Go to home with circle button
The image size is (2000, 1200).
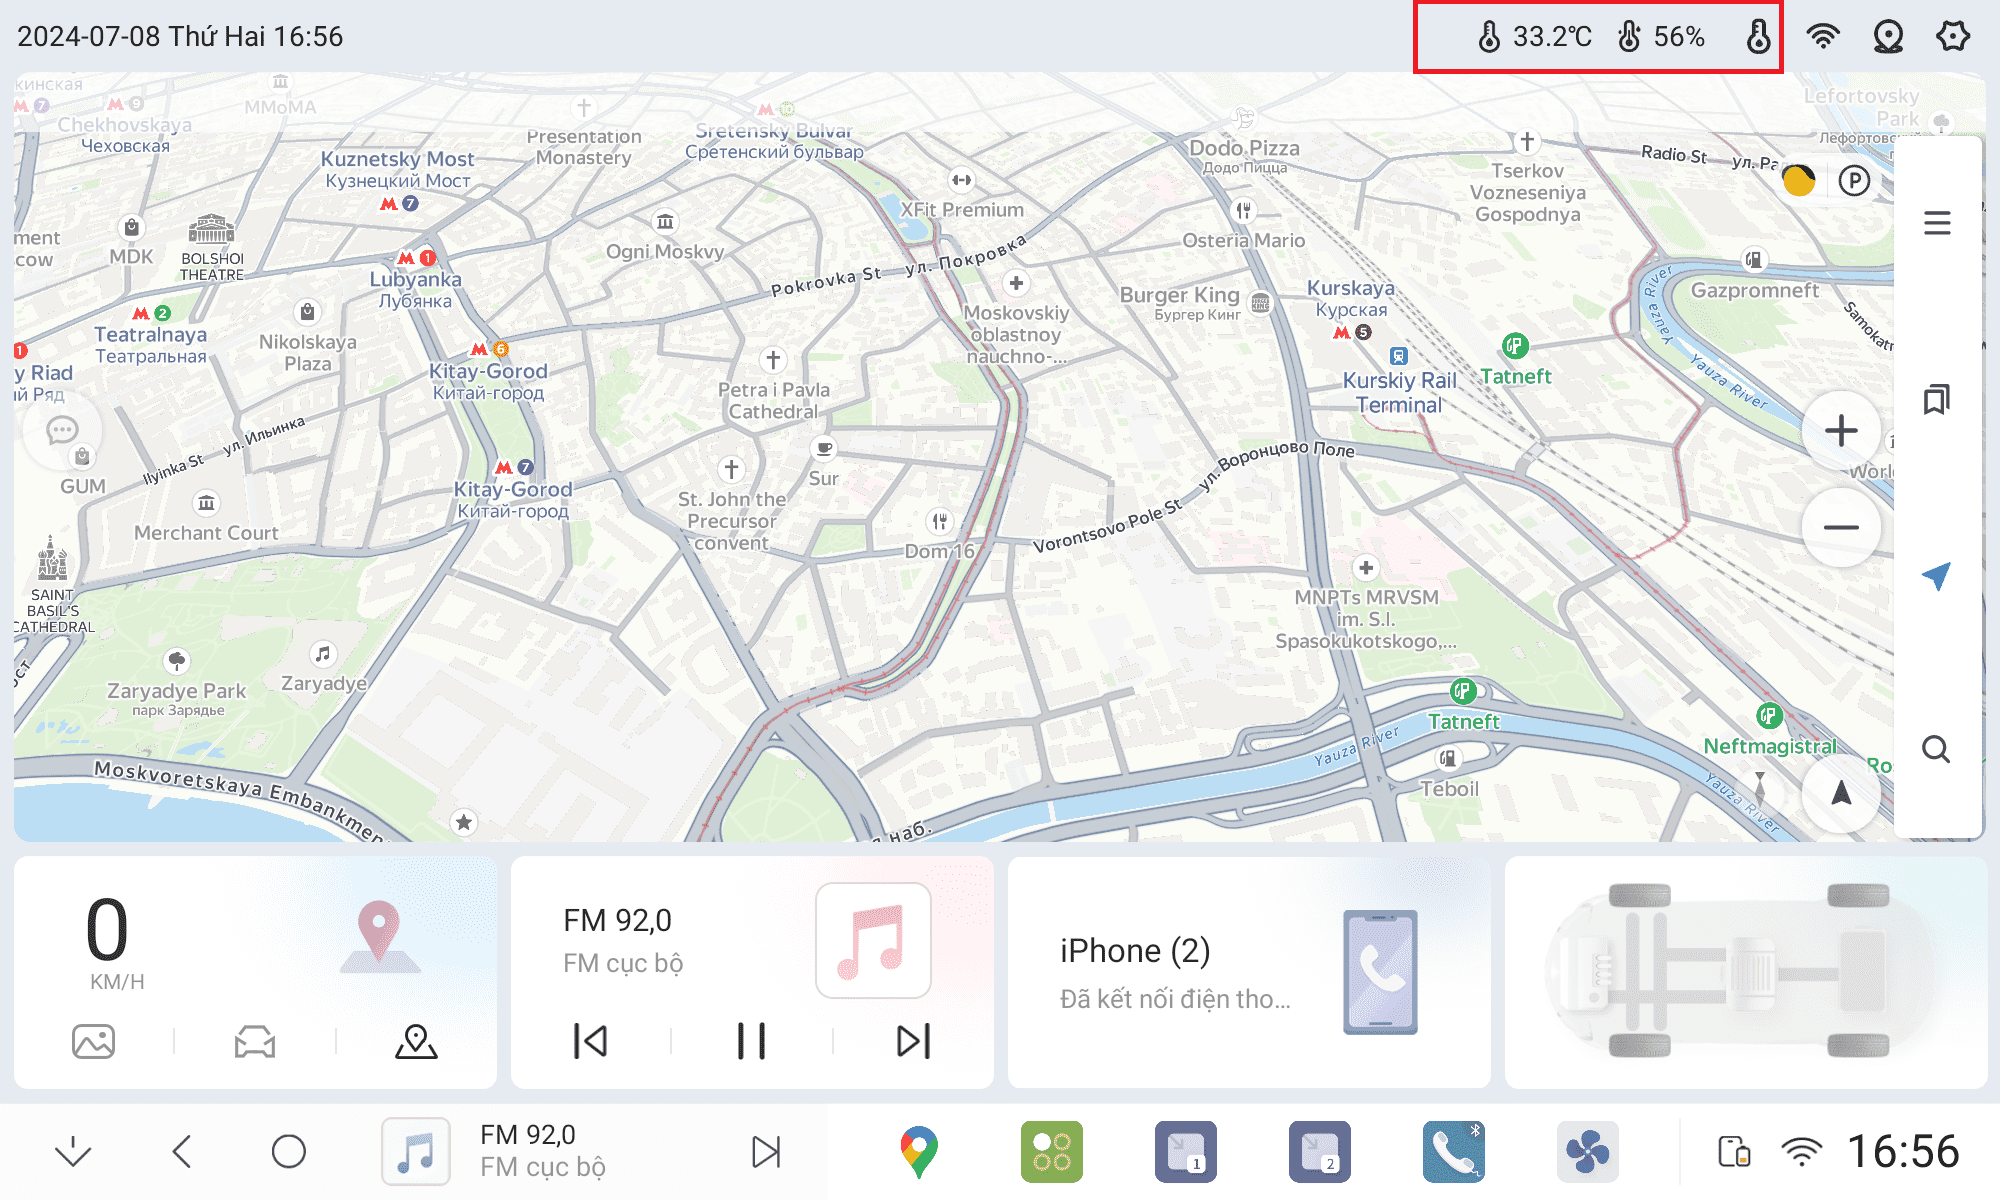click(289, 1152)
